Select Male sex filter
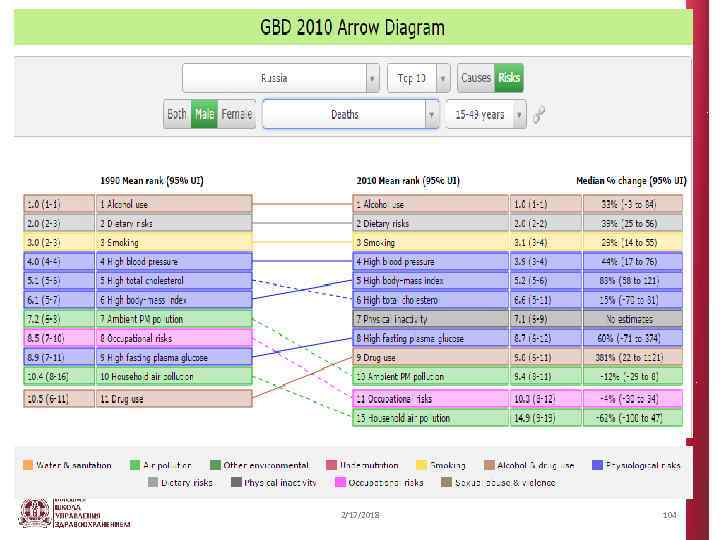 coord(204,114)
